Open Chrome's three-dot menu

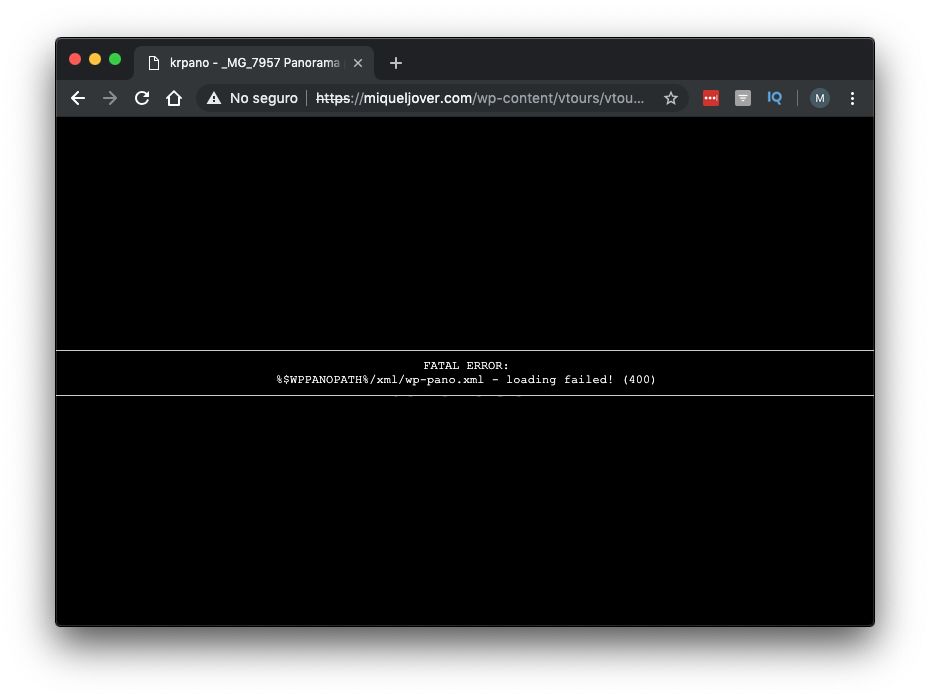click(852, 98)
